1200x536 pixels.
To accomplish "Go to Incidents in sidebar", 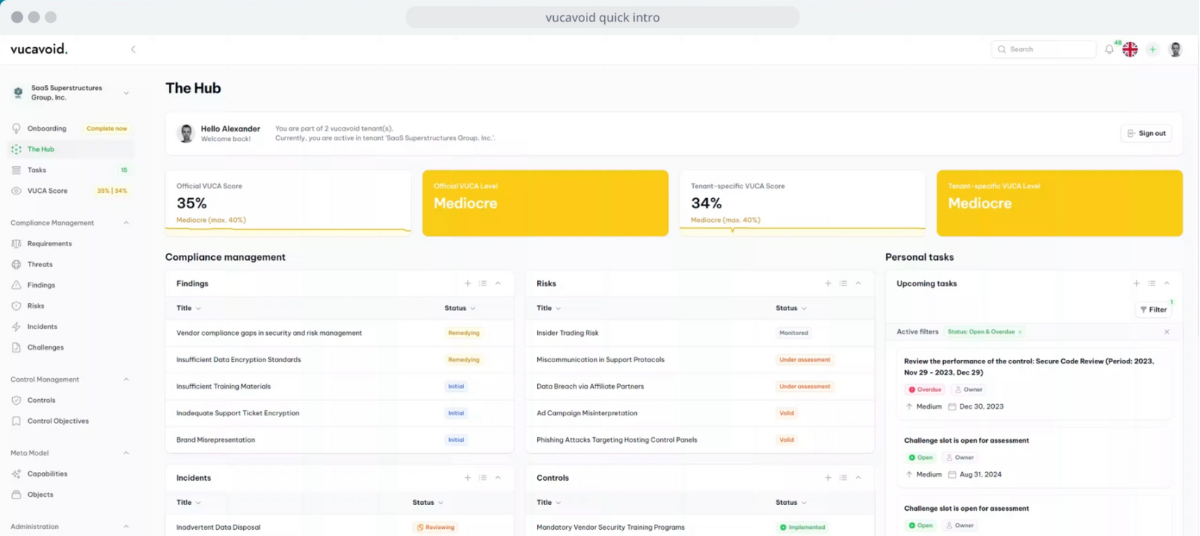I will (42, 327).
